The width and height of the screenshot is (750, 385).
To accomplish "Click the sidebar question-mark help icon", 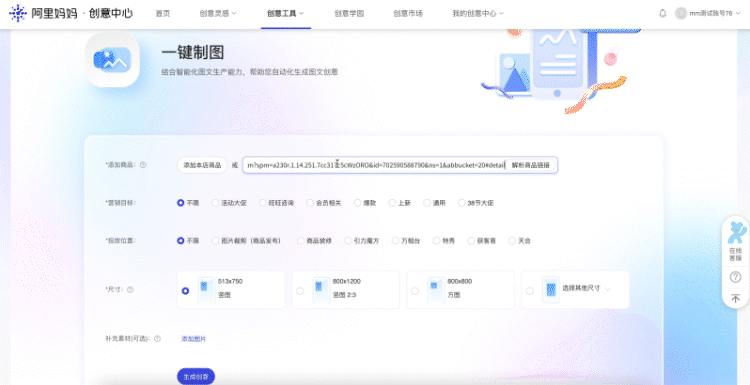I will coord(735,277).
